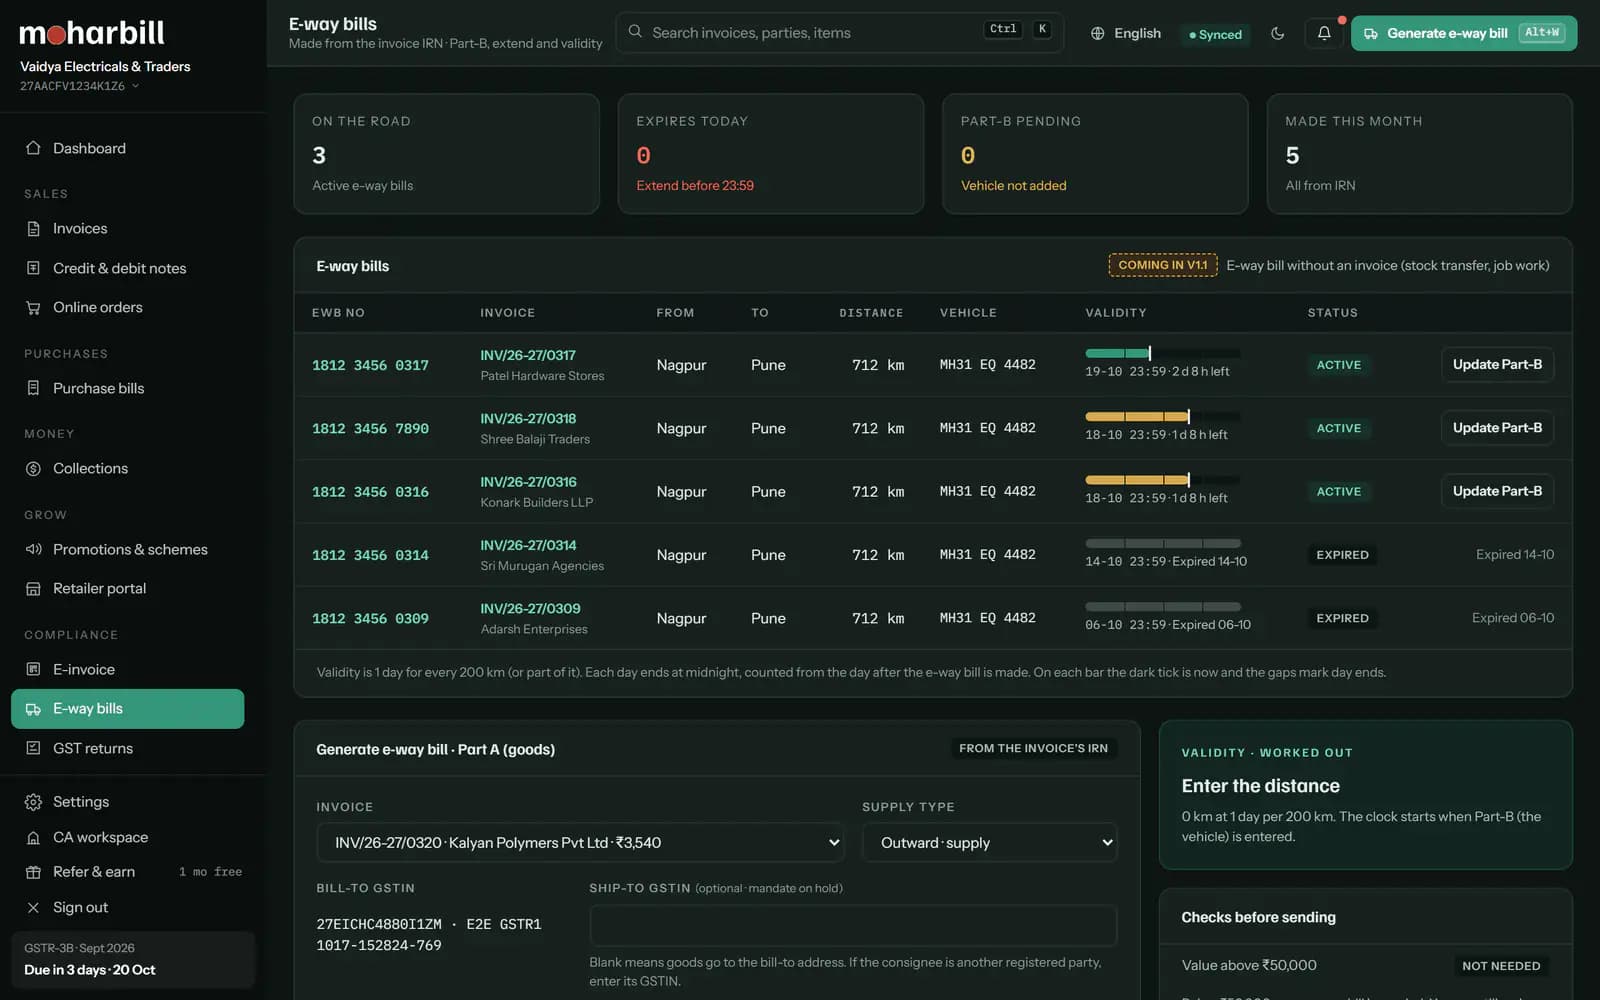The image size is (1600, 1000).
Task: Open e-way bill number 1812 3456 0314
Action: tap(370, 555)
